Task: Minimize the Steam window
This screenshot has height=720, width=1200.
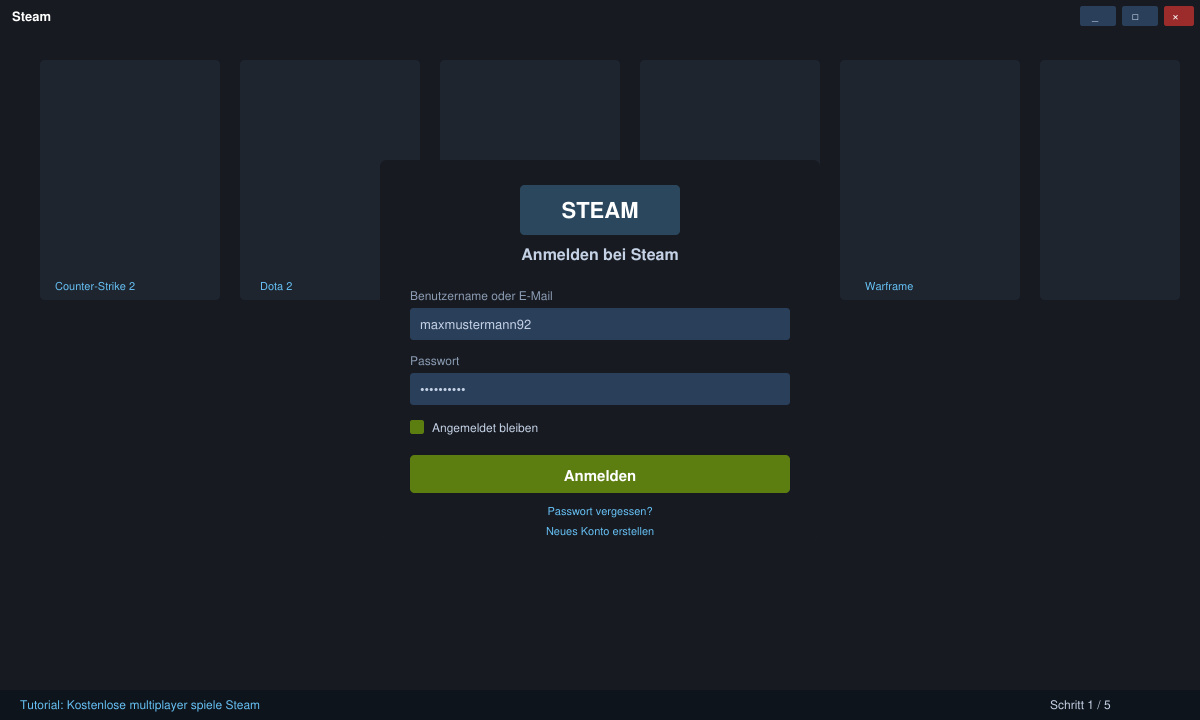Action: (1098, 16)
